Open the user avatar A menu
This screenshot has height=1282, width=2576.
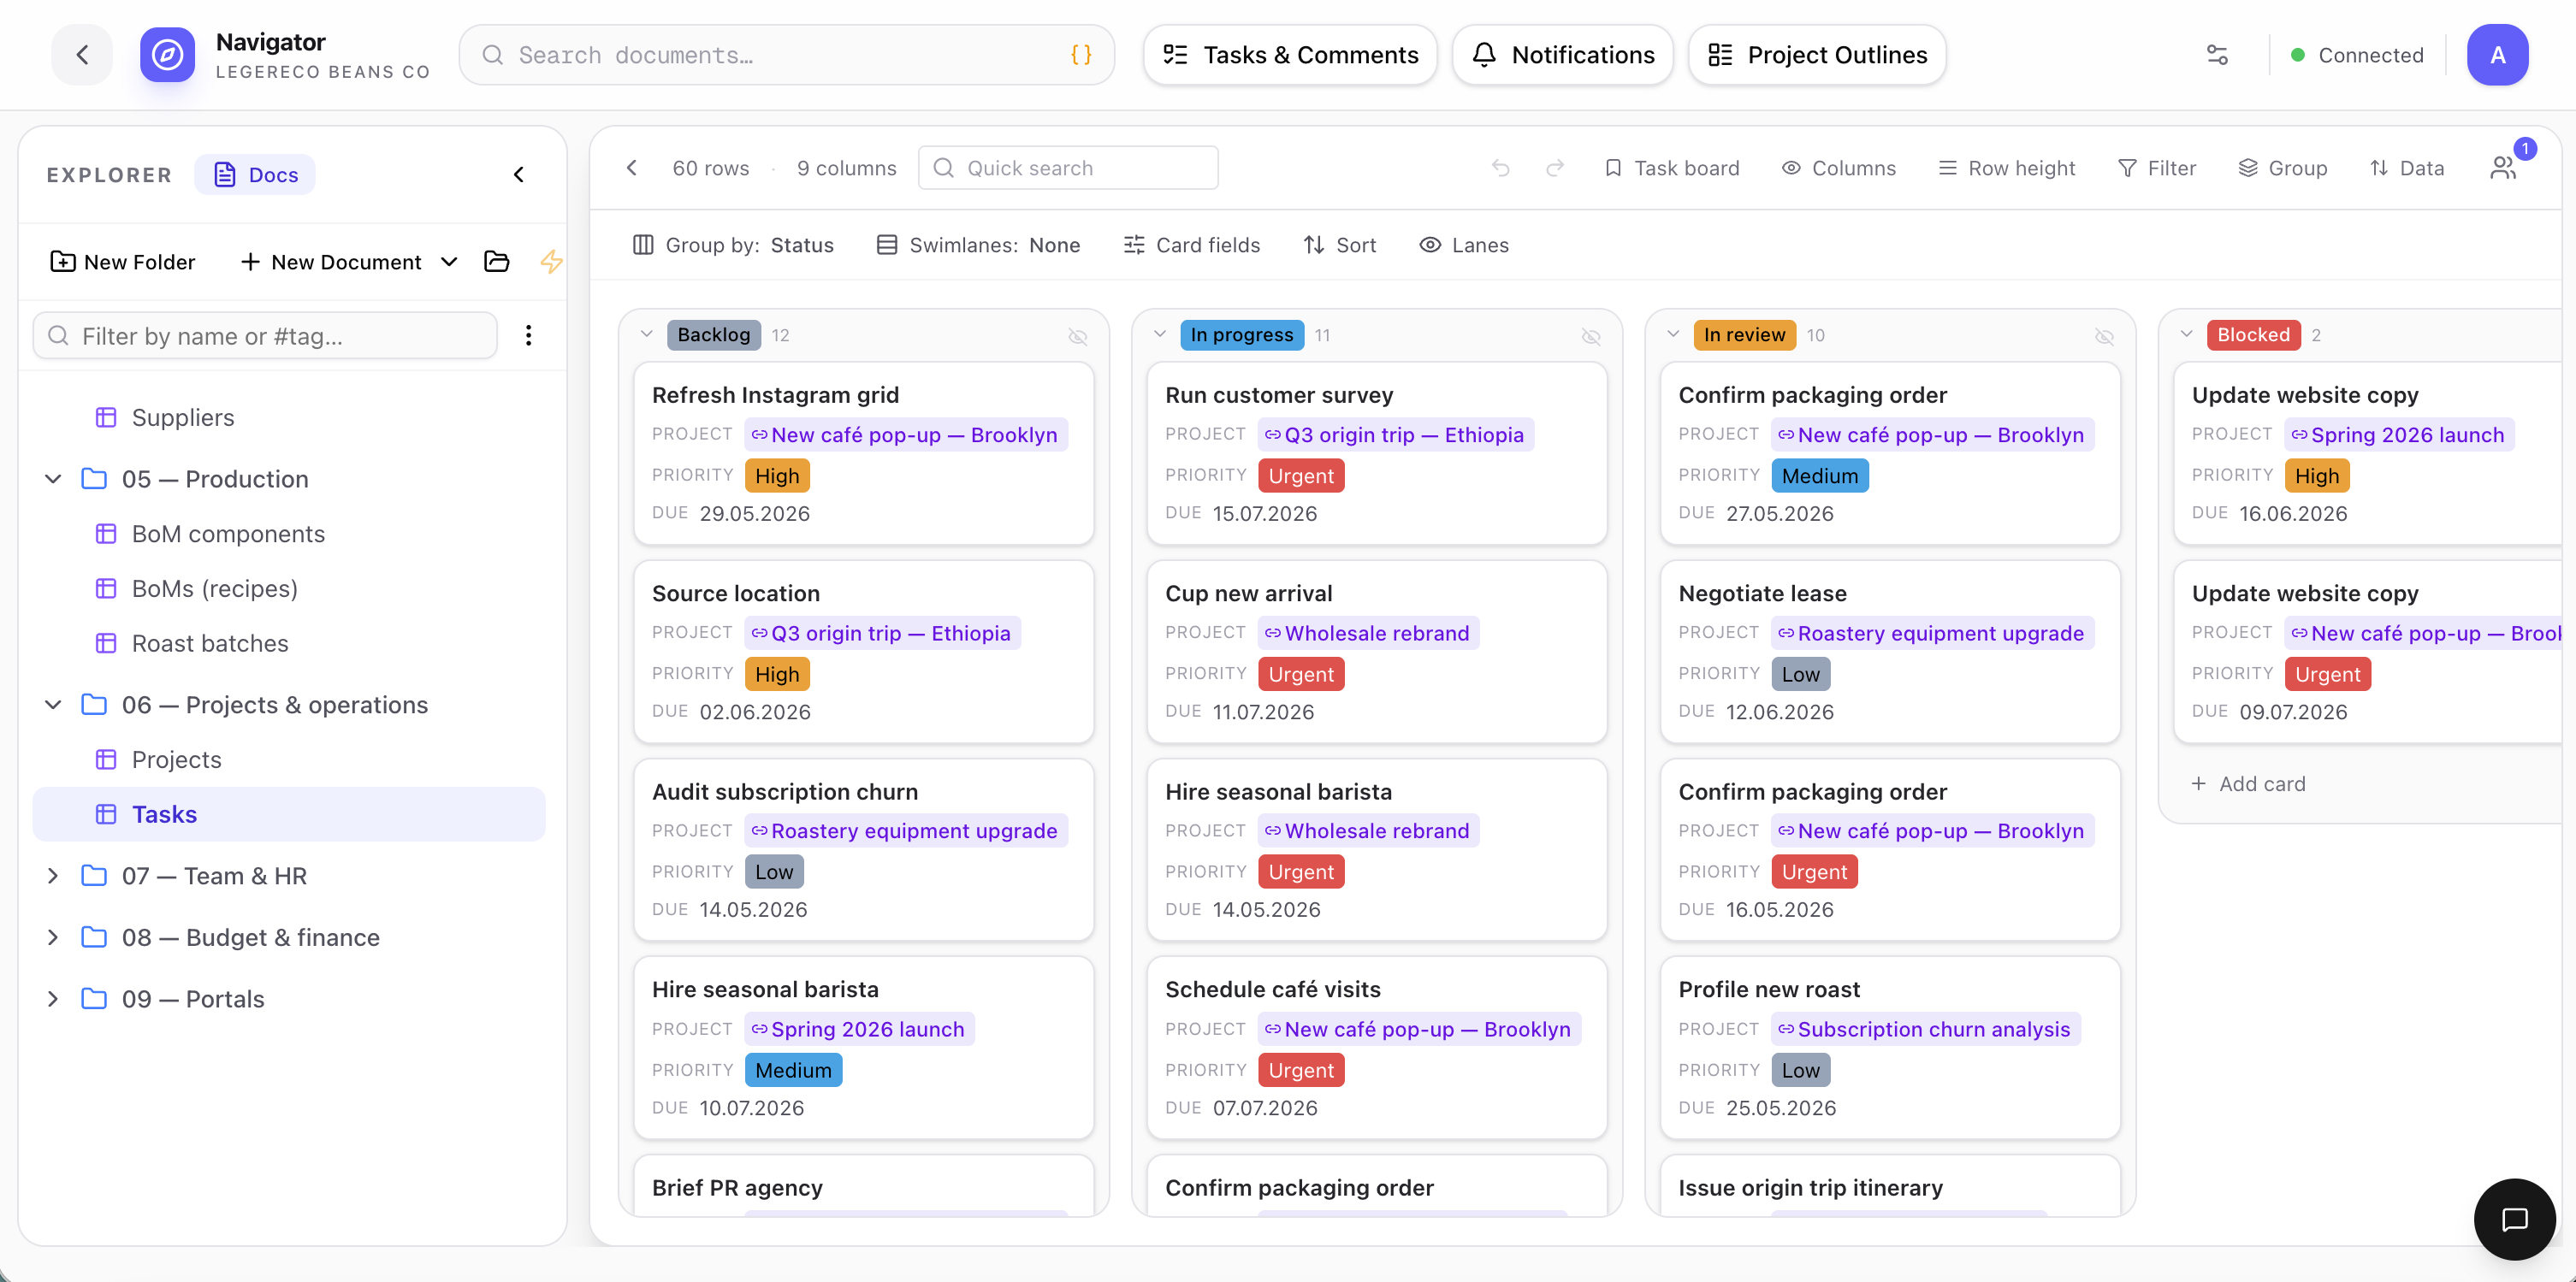tap(2497, 55)
